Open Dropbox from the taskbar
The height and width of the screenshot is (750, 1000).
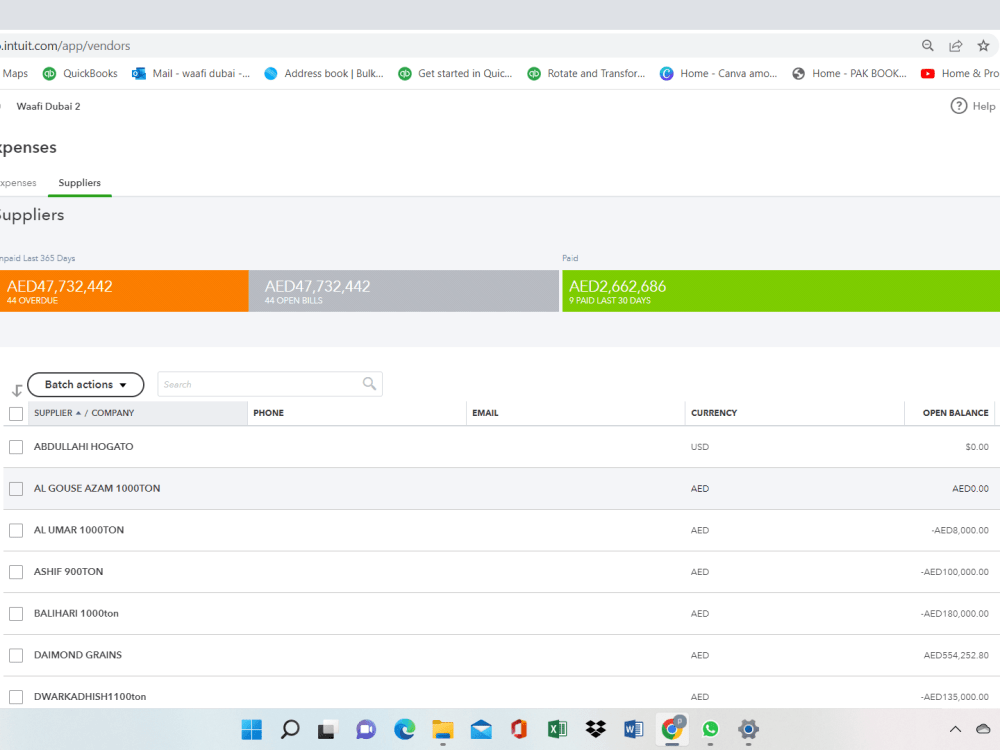tap(596, 729)
